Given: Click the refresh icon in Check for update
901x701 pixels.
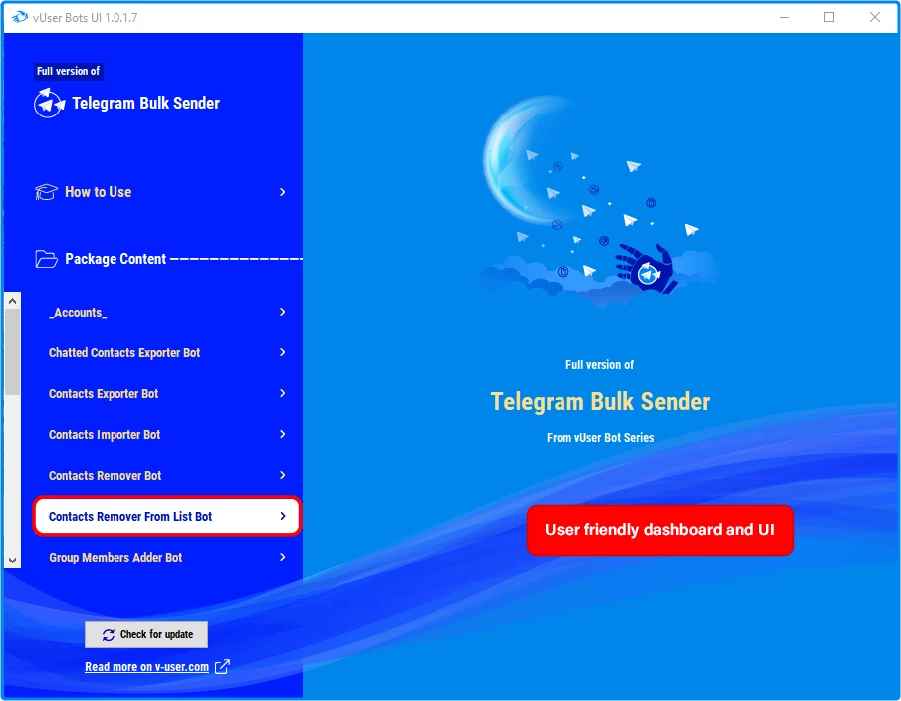Looking at the screenshot, I should coord(109,635).
